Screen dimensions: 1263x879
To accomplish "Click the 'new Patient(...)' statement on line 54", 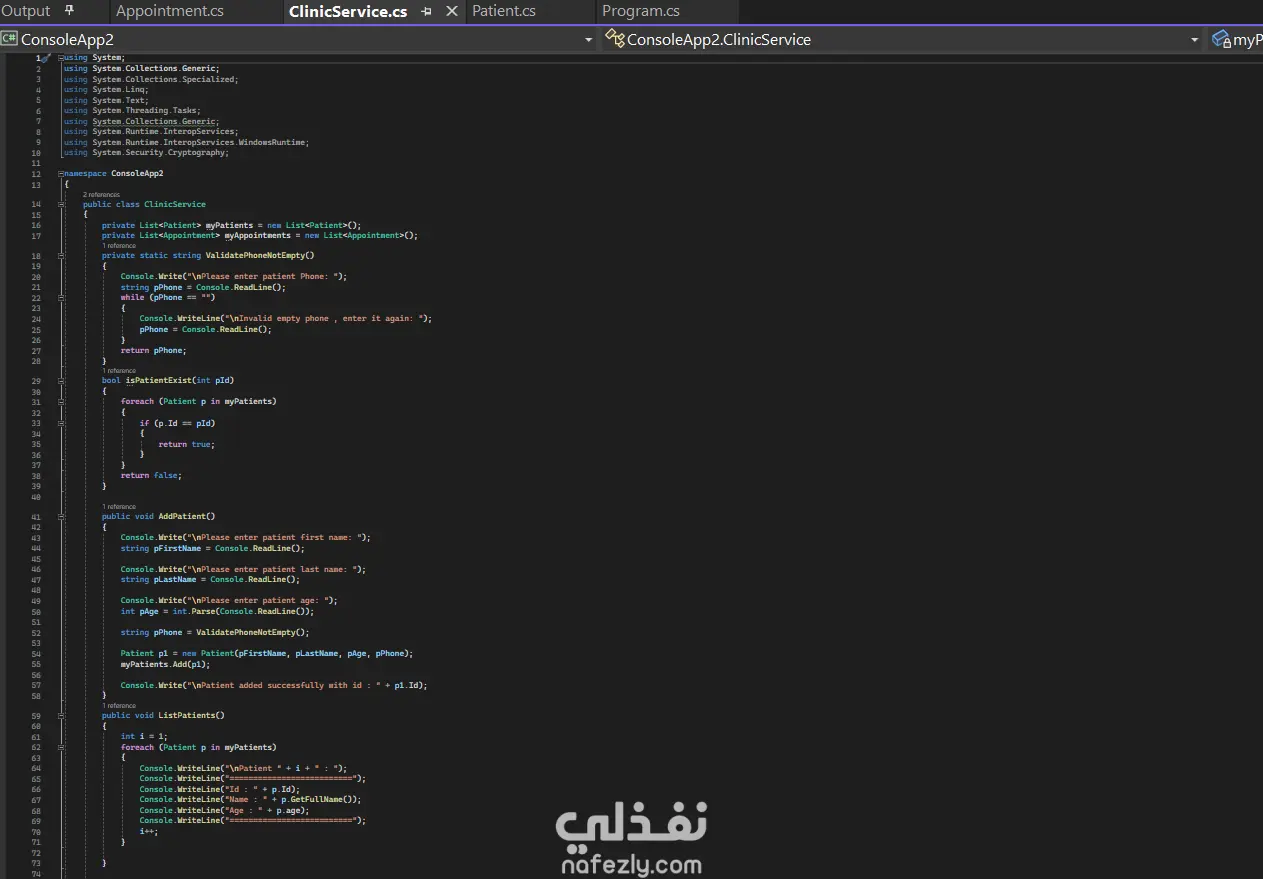I will click(x=267, y=654).
